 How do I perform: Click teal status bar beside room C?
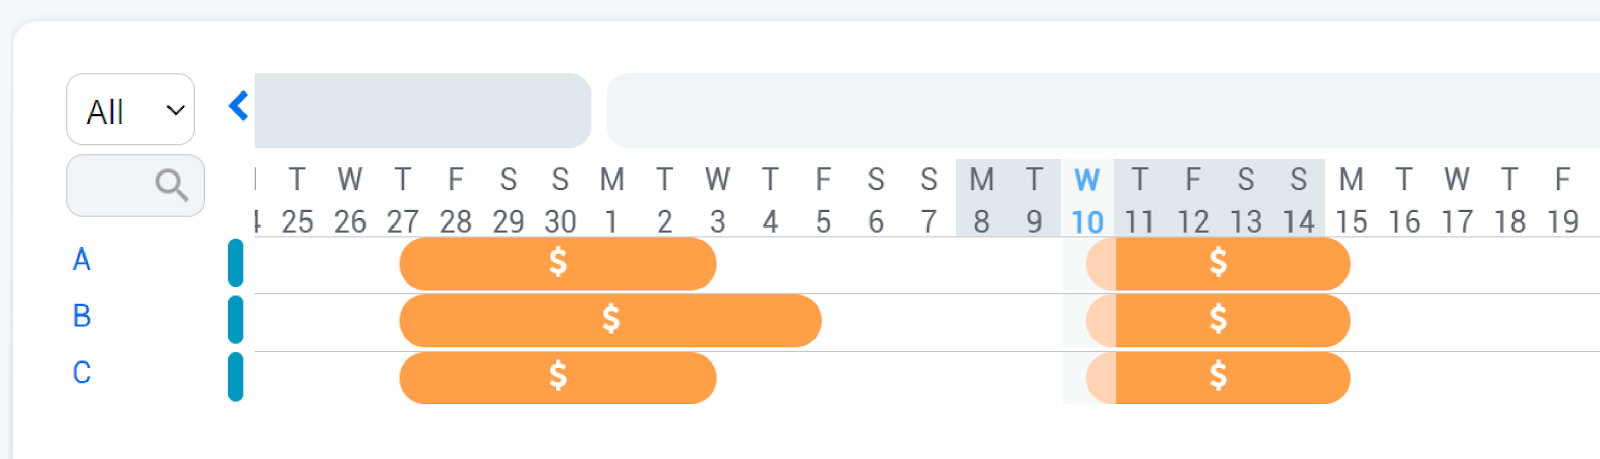click(x=236, y=376)
